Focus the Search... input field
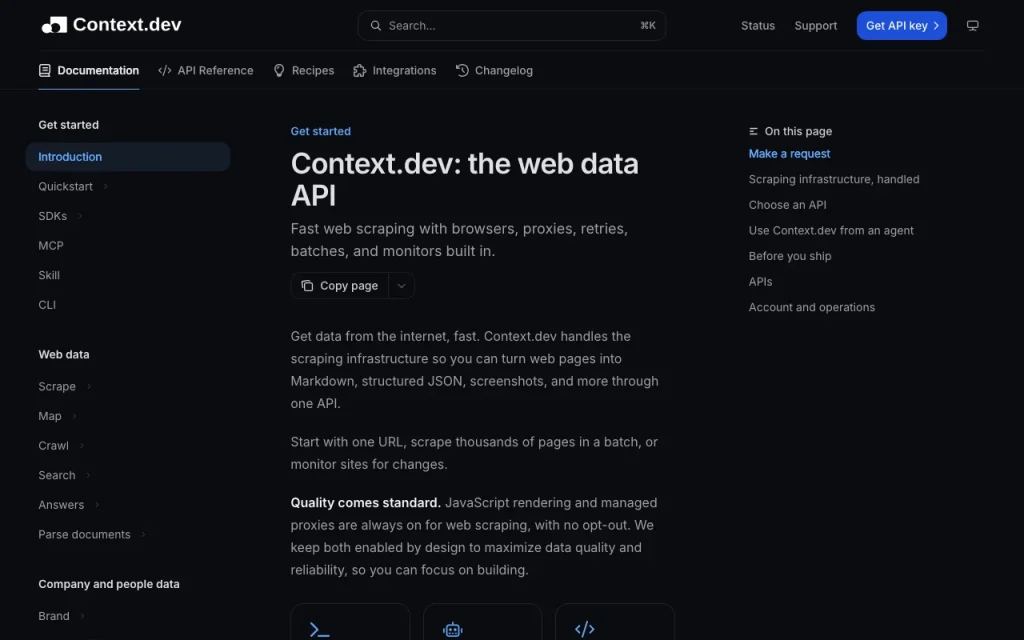 tap(511, 25)
